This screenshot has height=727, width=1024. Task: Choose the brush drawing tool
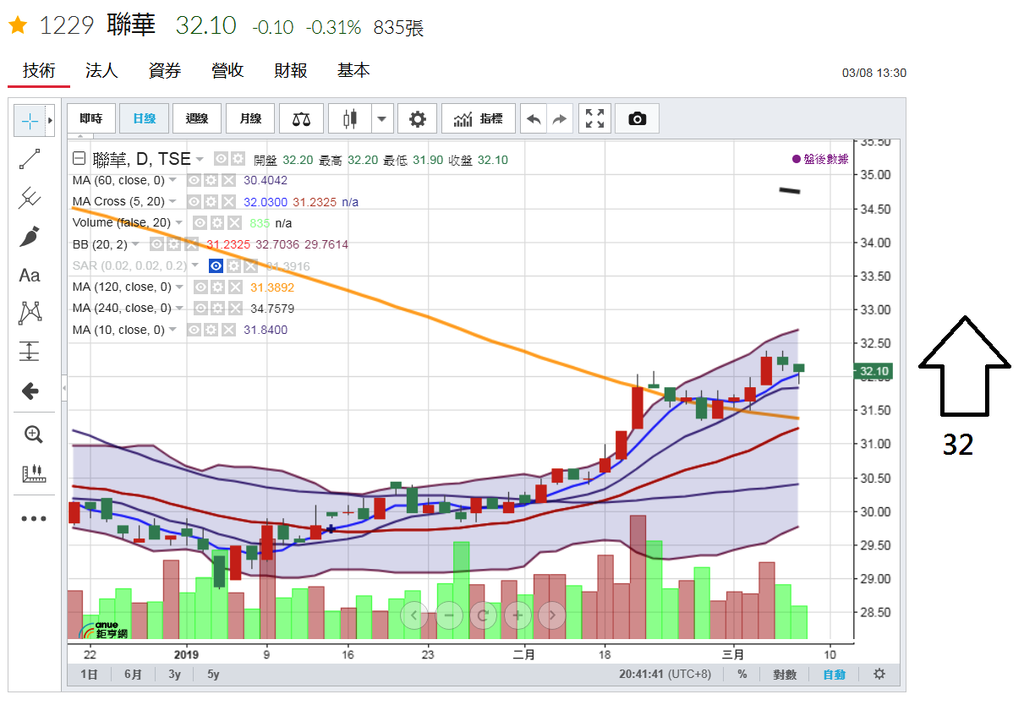pyautogui.click(x=30, y=237)
